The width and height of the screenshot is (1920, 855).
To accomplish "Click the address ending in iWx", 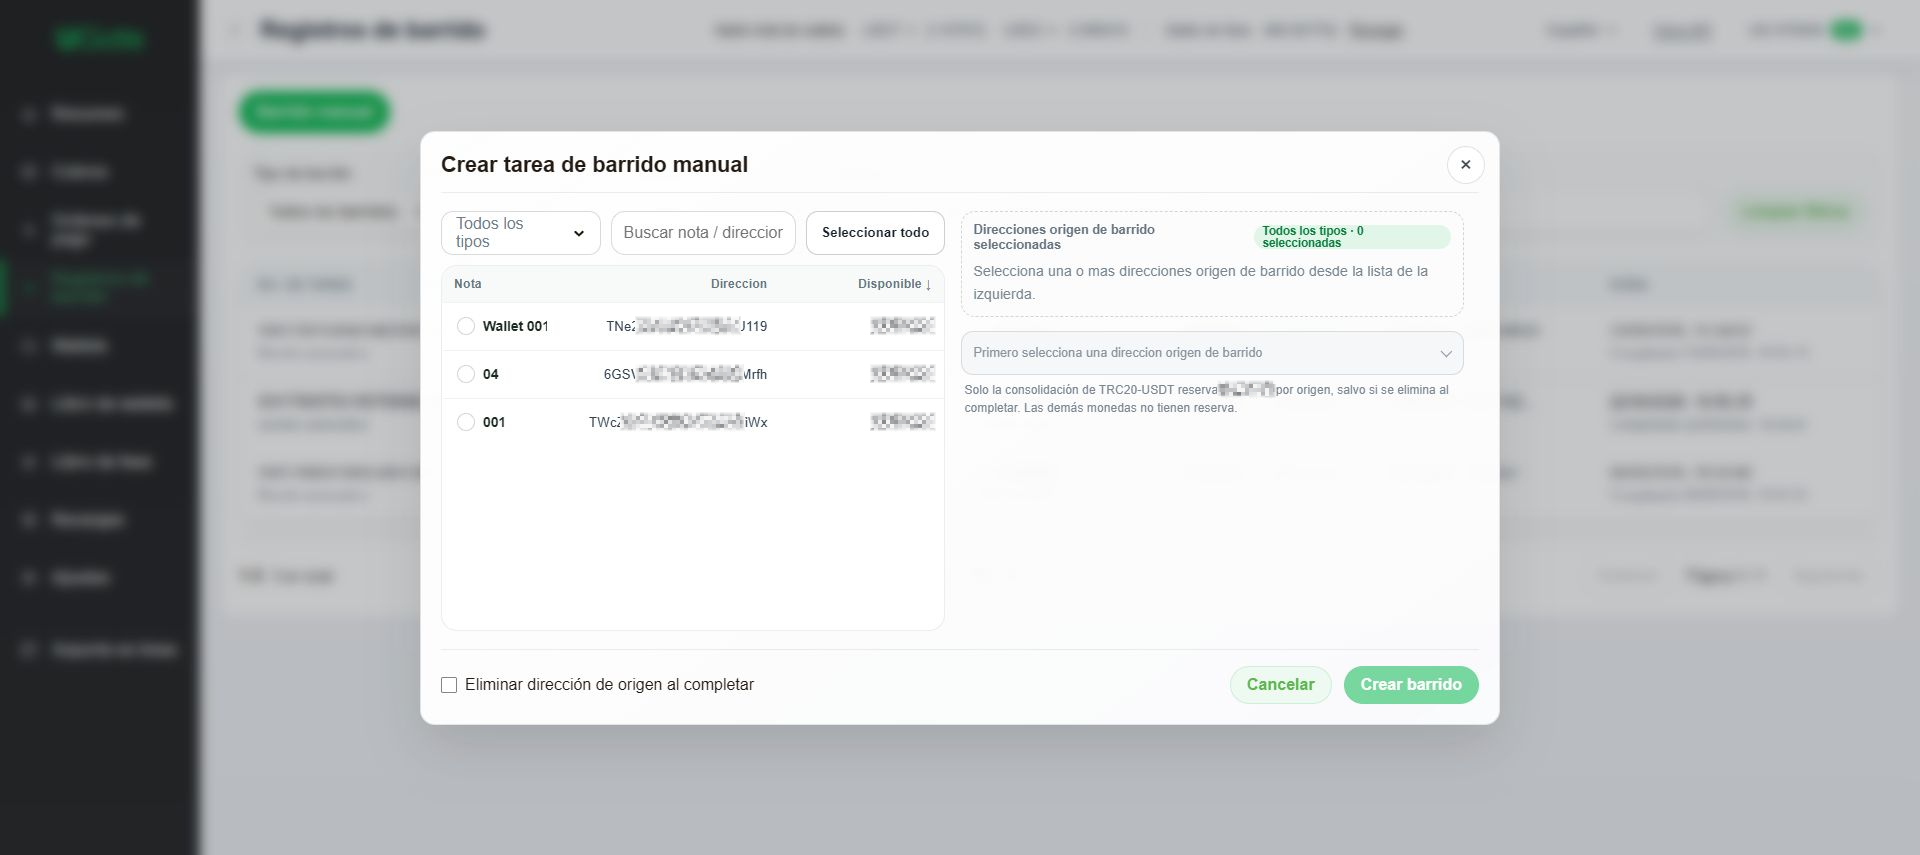I will point(678,422).
